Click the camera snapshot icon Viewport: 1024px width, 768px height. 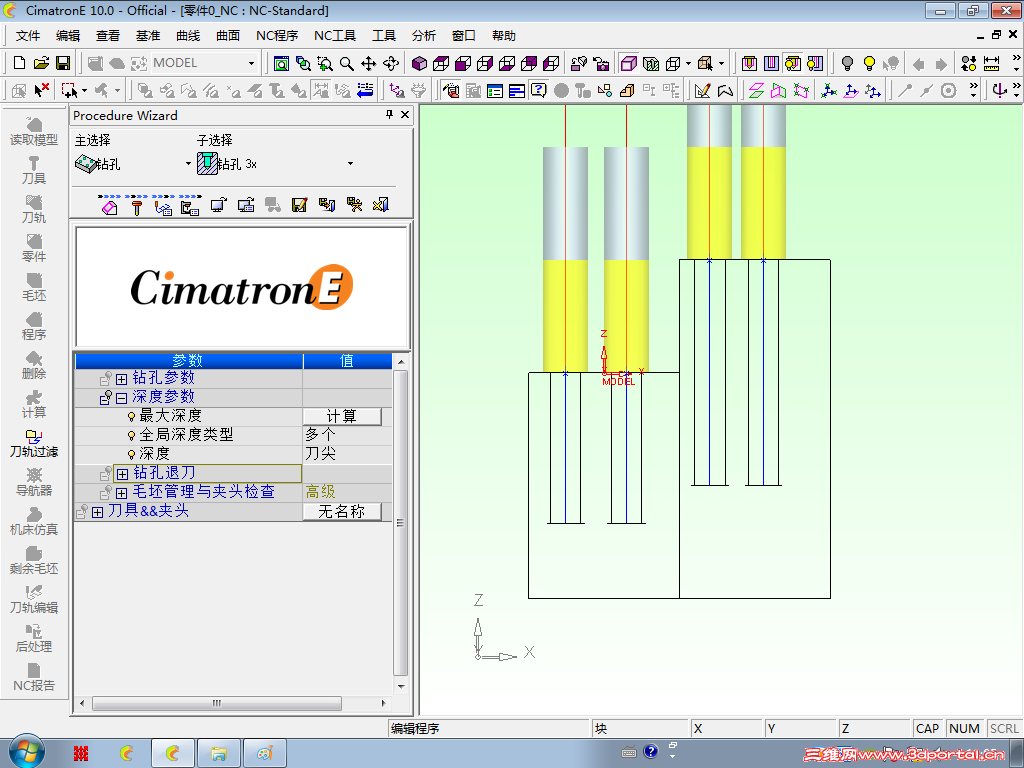point(601,63)
